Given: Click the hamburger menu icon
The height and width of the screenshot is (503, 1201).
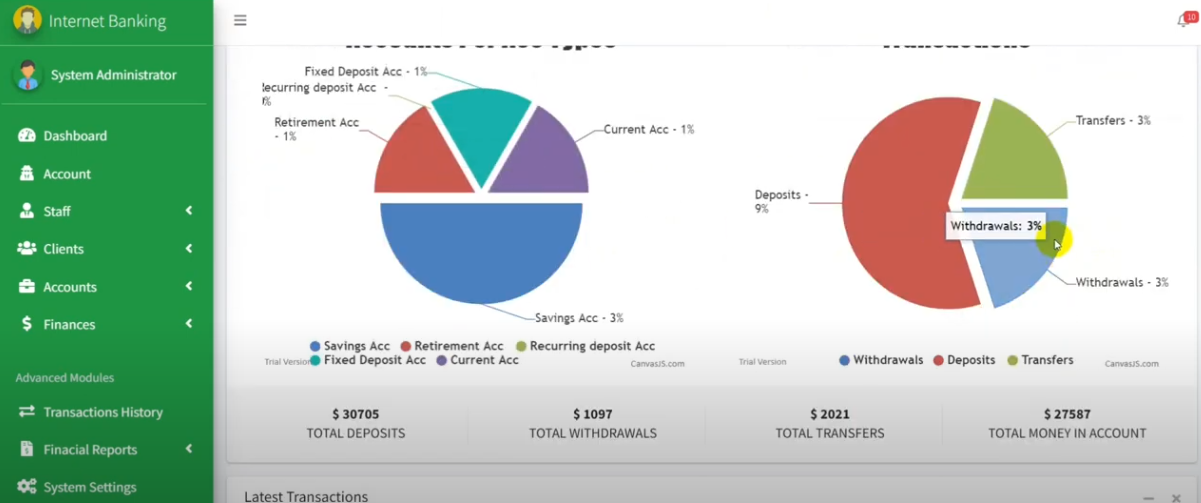Looking at the screenshot, I should click(x=240, y=20).
